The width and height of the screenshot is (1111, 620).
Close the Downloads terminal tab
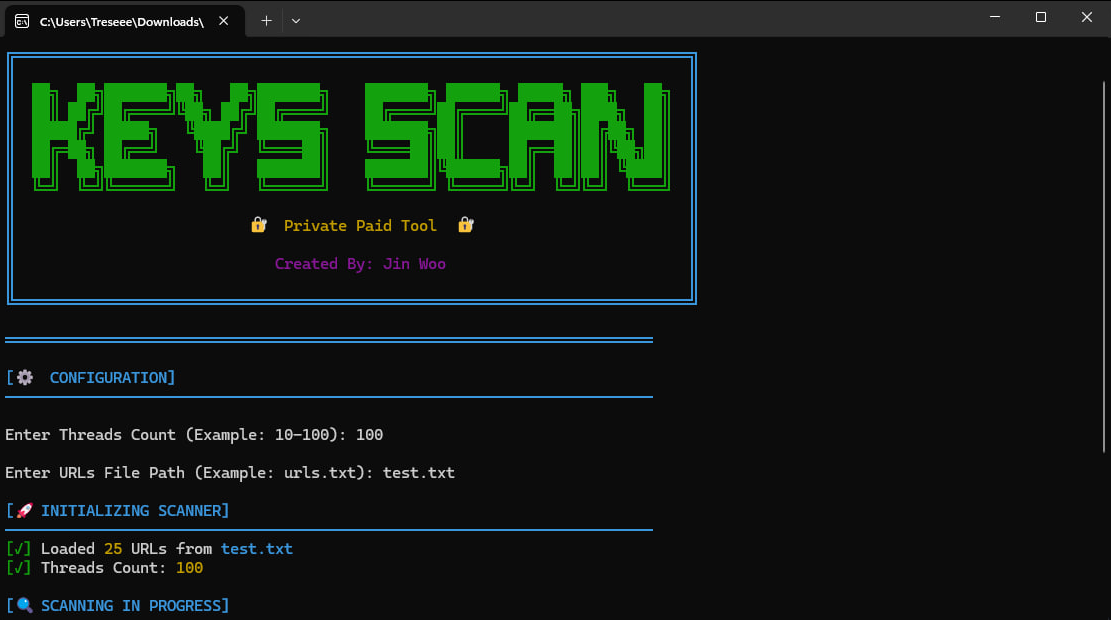click(x=224, y=21)
